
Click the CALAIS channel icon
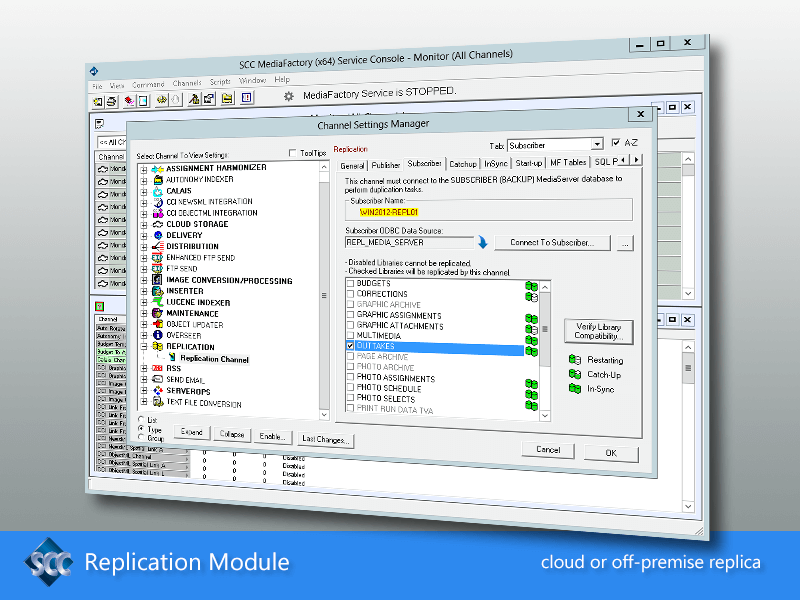click(158, 191)
